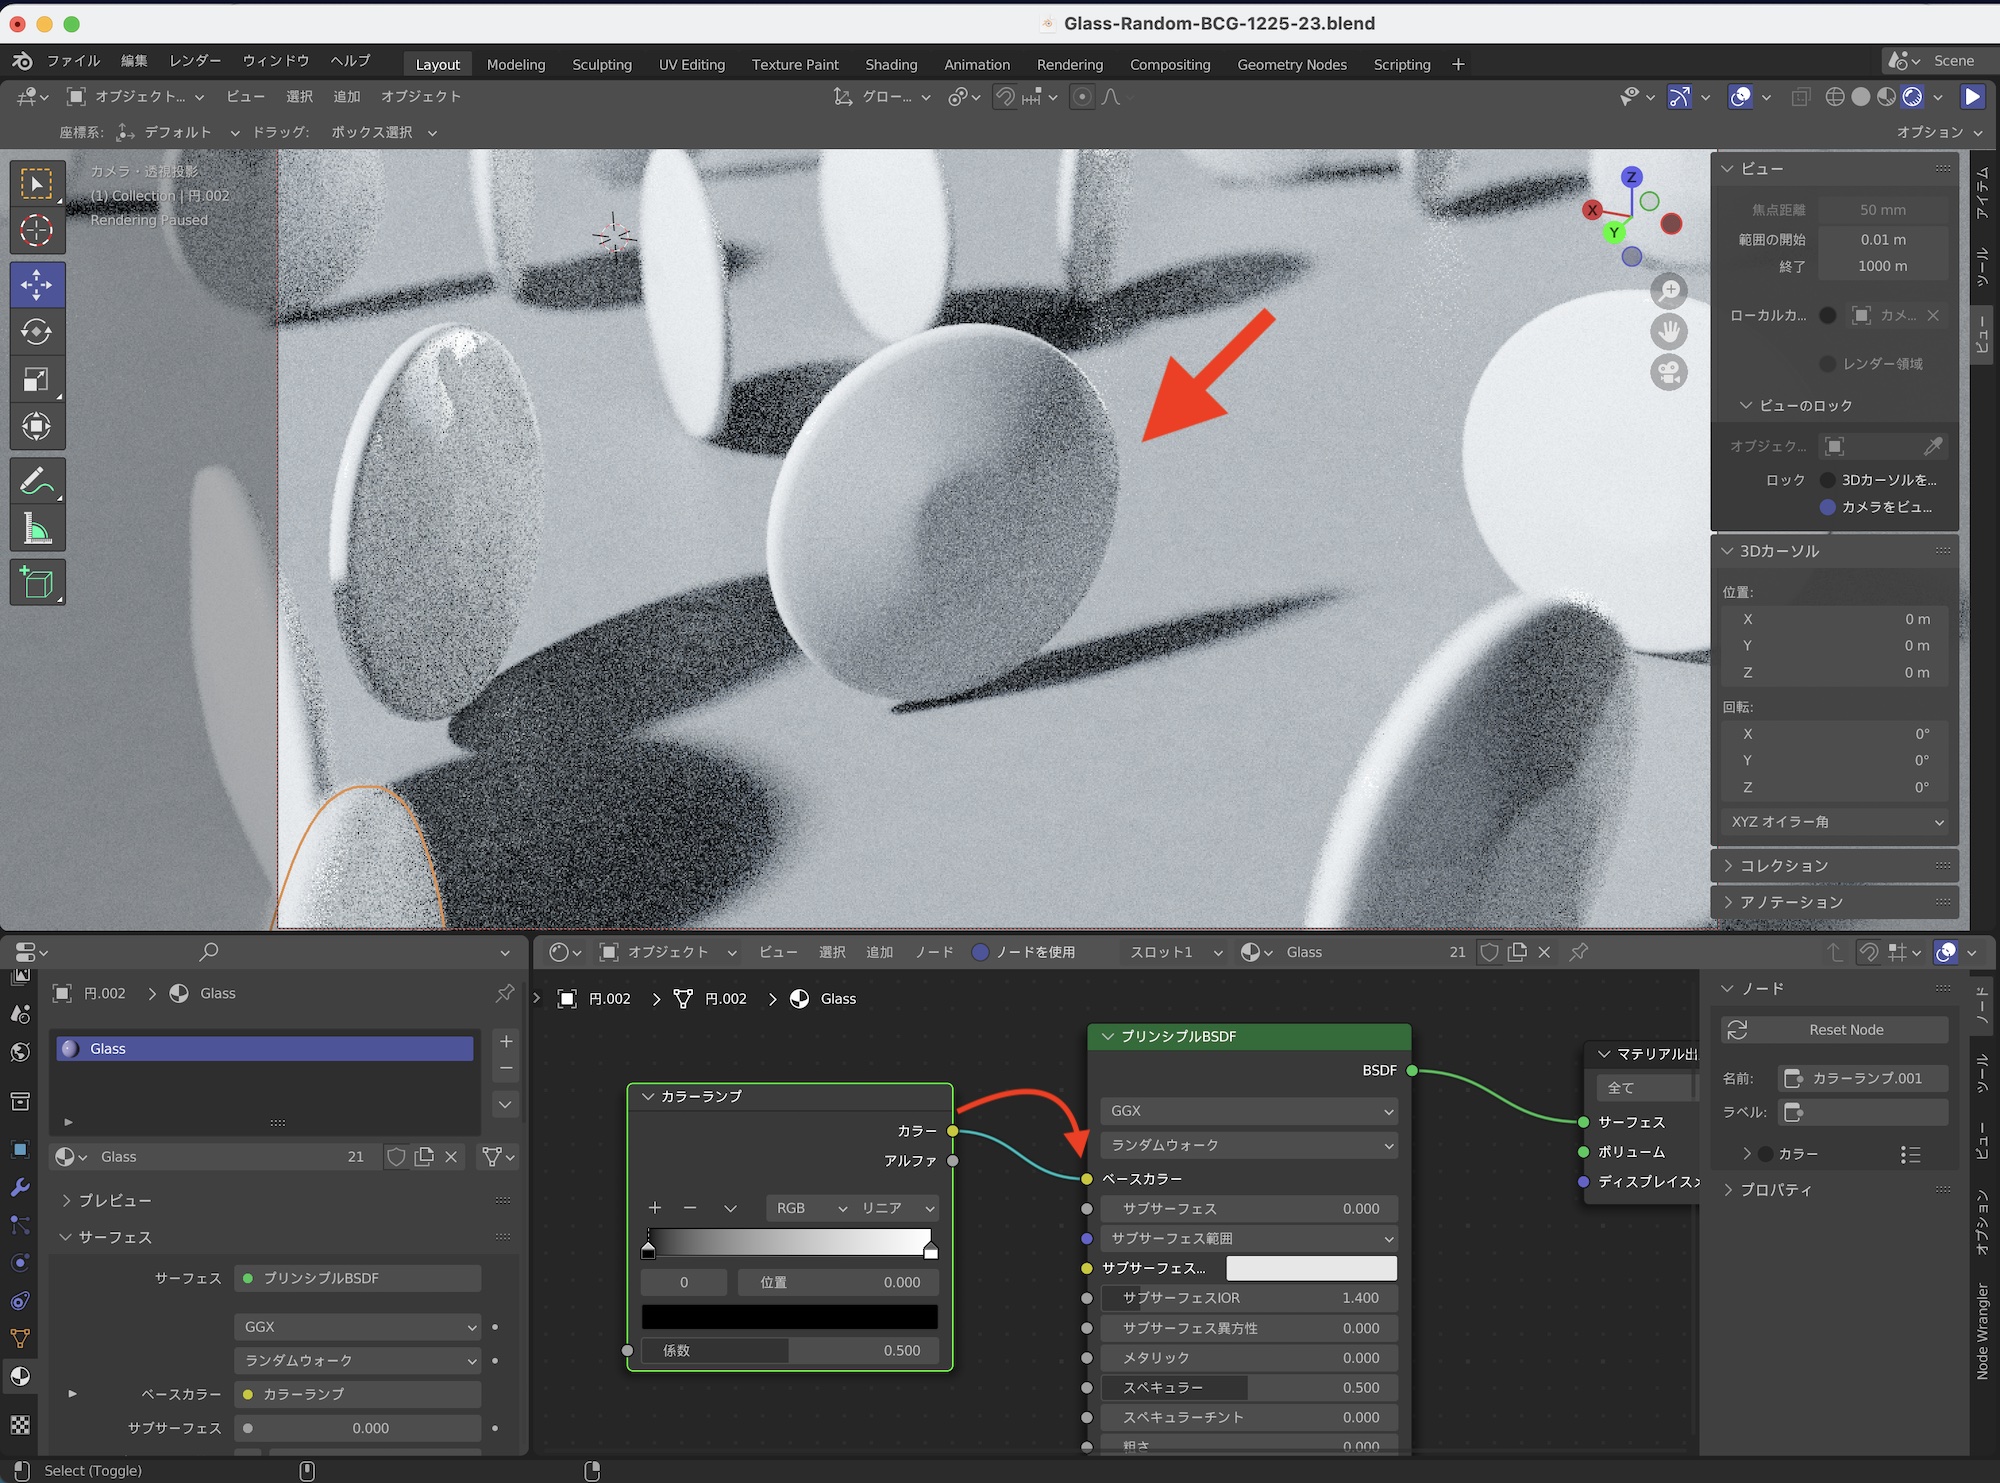Select the Move tool in left toolbar
The width and height of the screenshot is (2000, 1483).
(37, 285)
